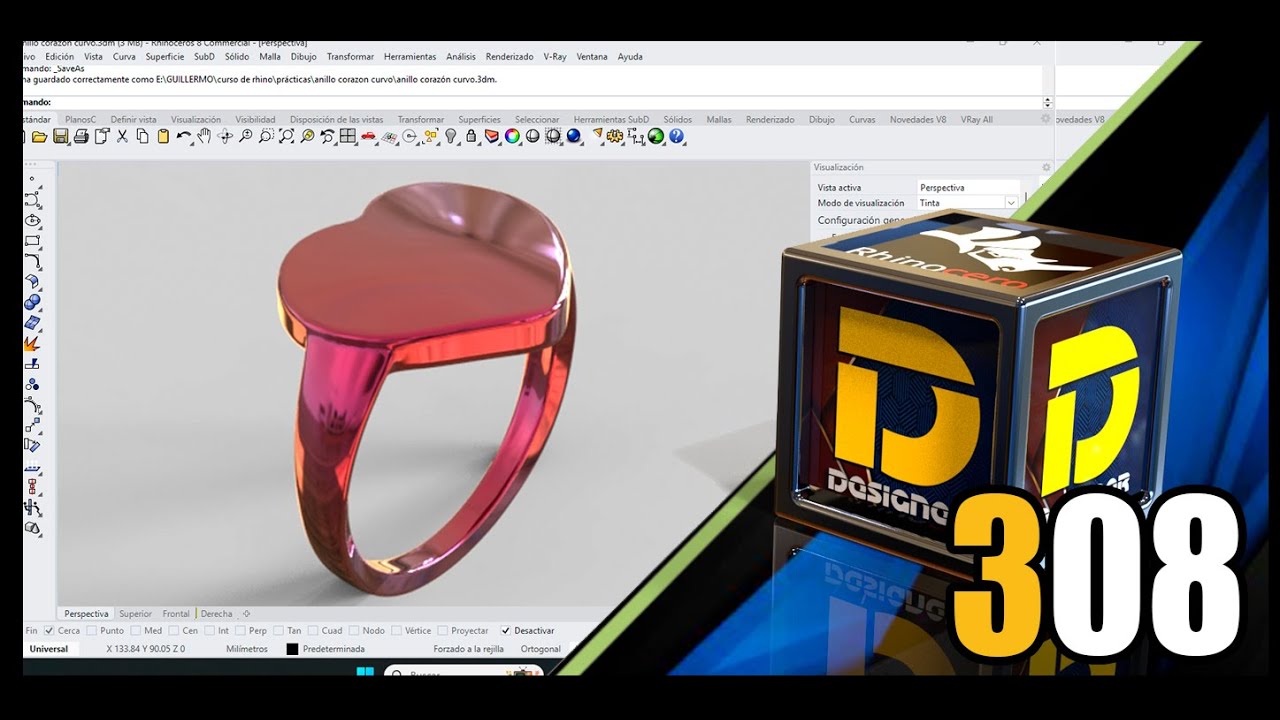Uncheck the Desactivar osnap checkbox
Viewport: 1280px width, 720px height.
pyautogui.click(x=505, y=631)
